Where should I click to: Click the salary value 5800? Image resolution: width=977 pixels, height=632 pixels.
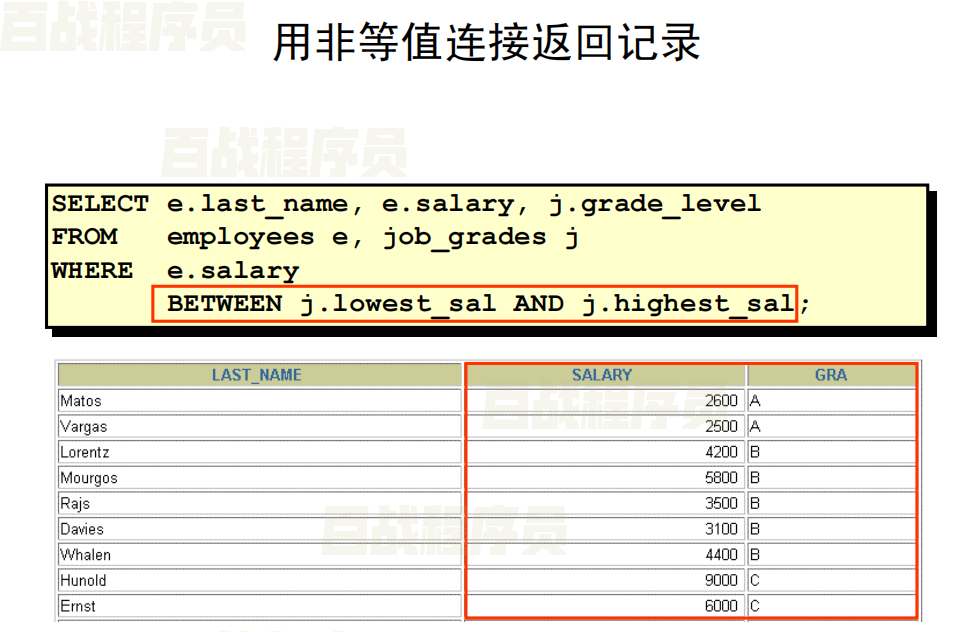pyautogui.click(x=720, y=478)
